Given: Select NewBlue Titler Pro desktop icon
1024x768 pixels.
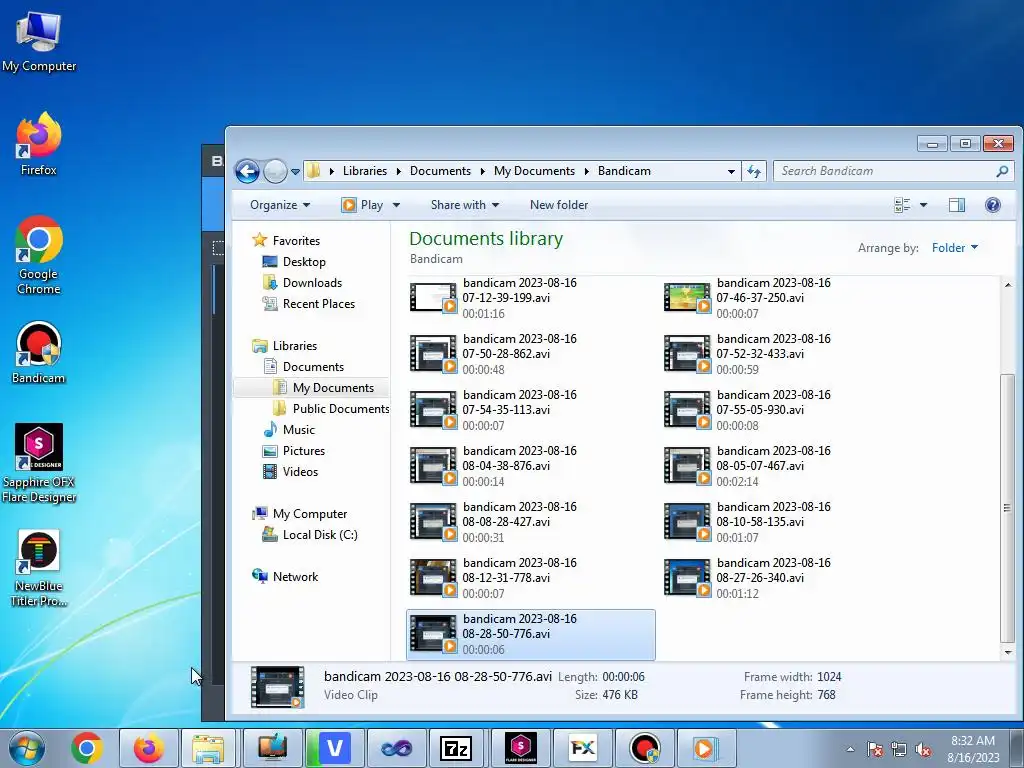Looking at the screenshot, I should (39, 568).
